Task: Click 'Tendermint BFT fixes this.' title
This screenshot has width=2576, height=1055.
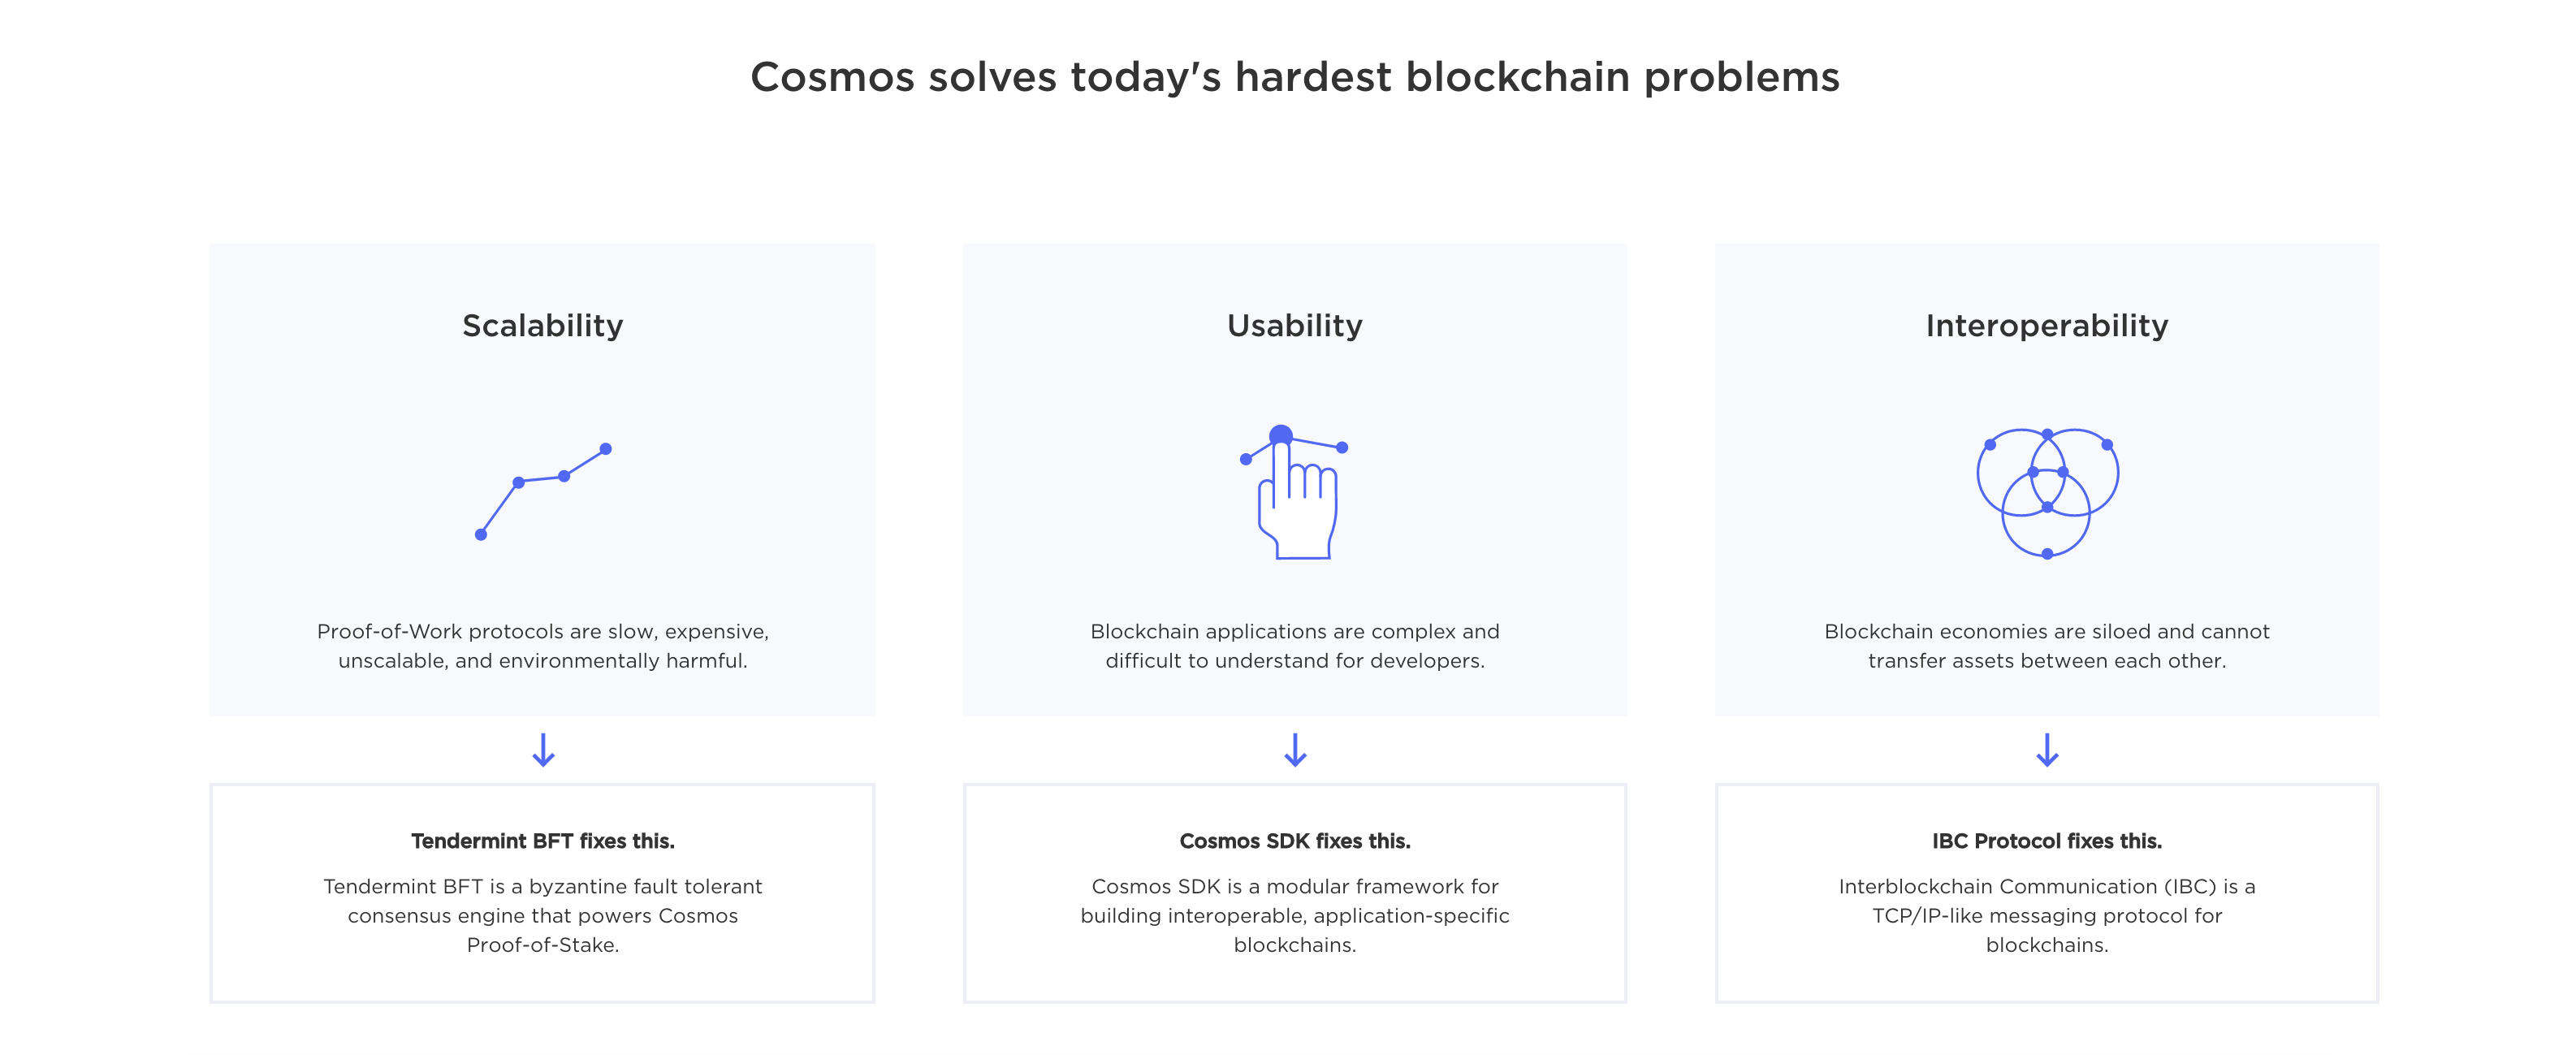Action: 543,841
